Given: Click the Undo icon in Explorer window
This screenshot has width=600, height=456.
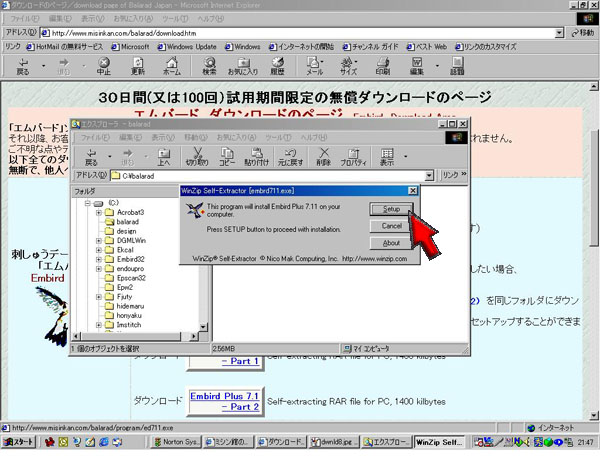Looking at the screenshot, I should [x=290, y=157].
